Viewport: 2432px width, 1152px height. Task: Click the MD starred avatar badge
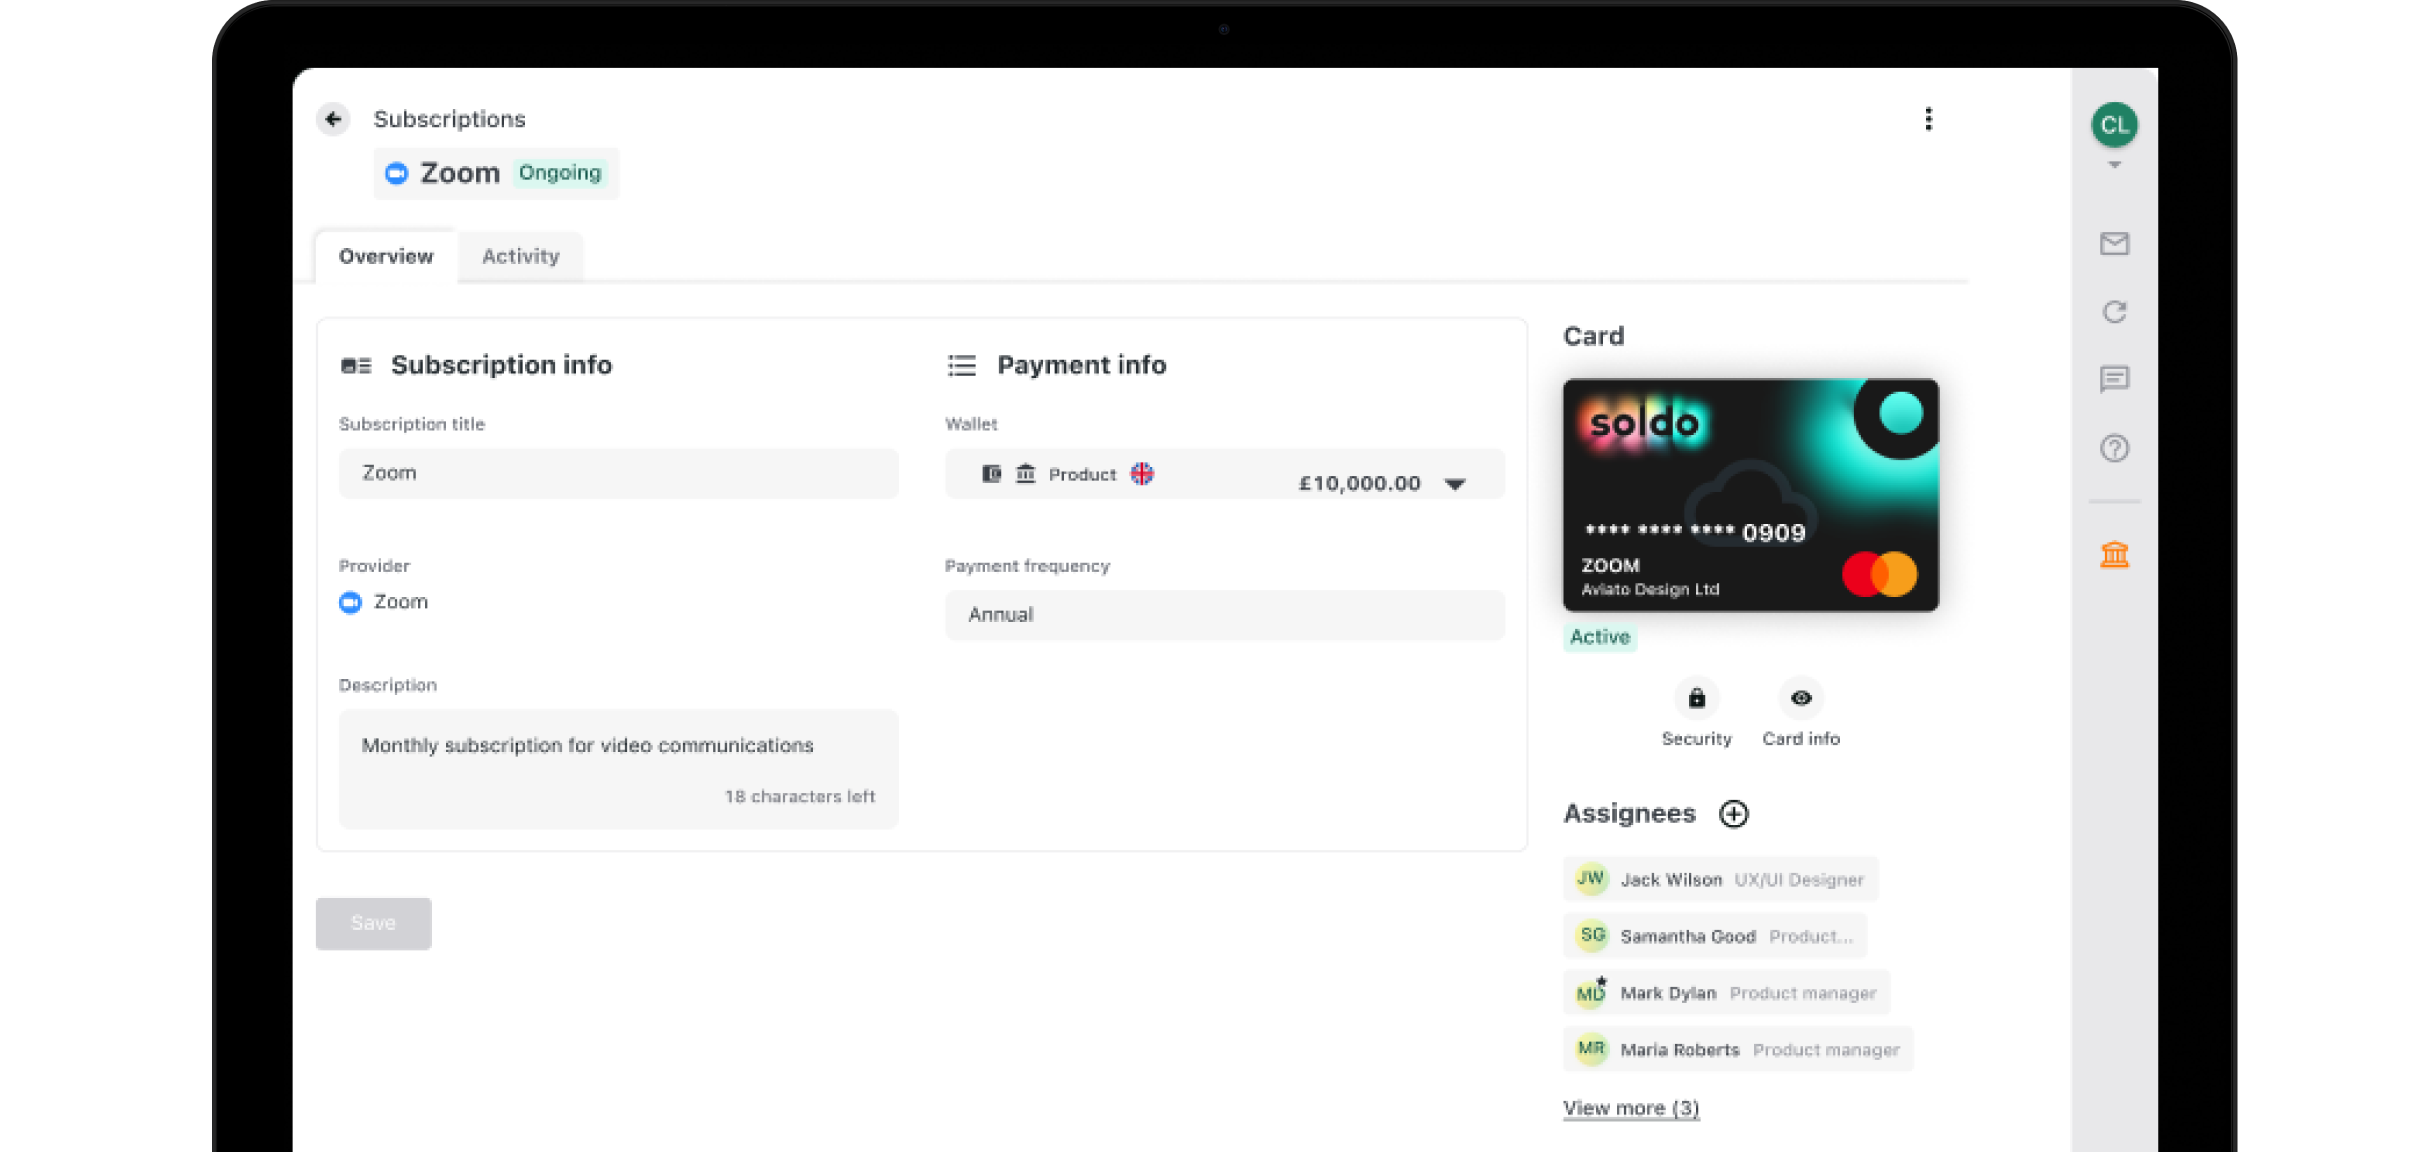click(1591, 992)
